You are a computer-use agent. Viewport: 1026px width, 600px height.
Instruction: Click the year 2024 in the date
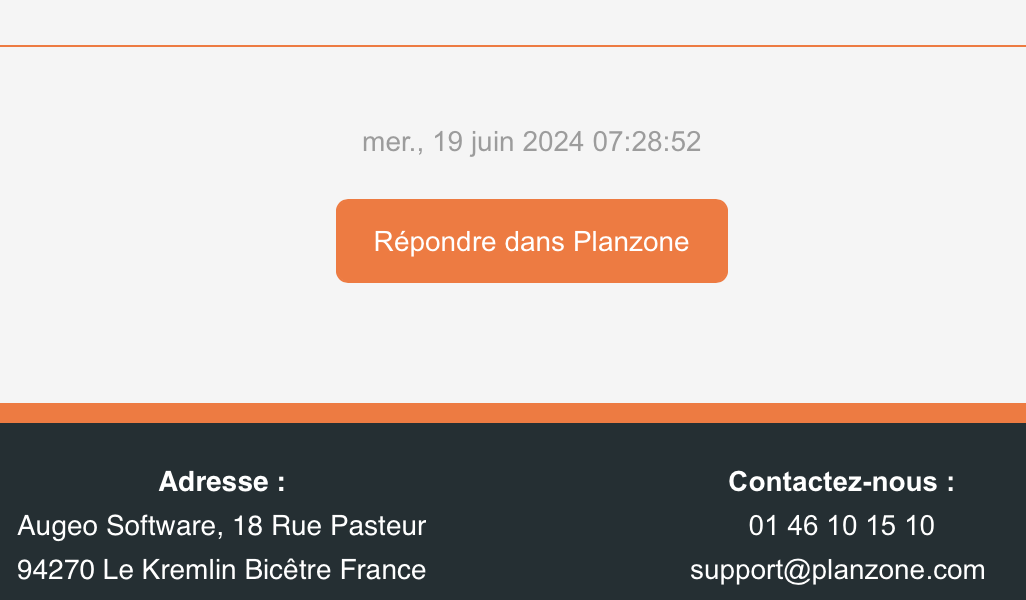coord(553,142)
